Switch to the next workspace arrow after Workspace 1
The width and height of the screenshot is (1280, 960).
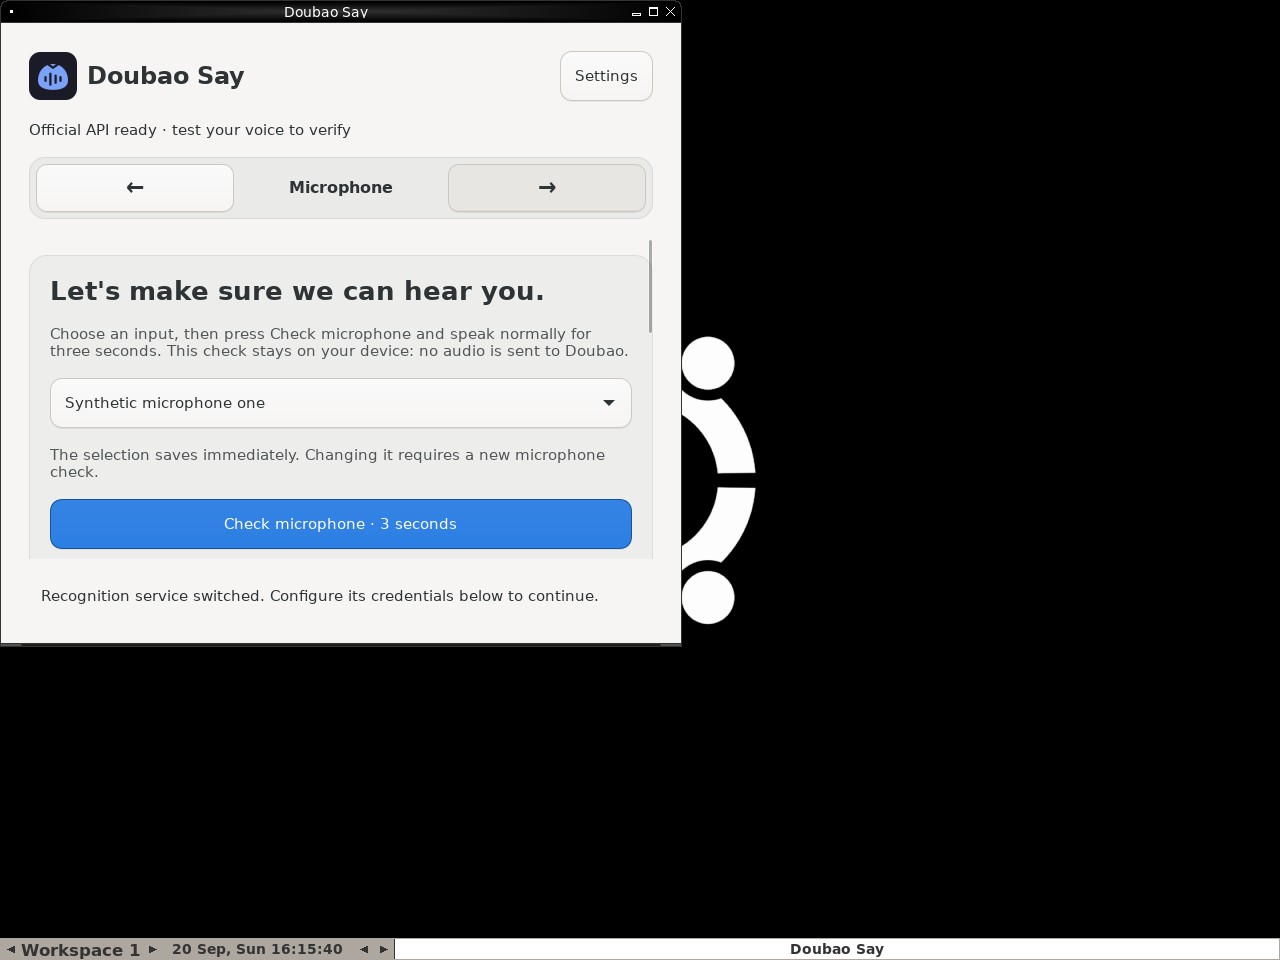click(153, 950)
